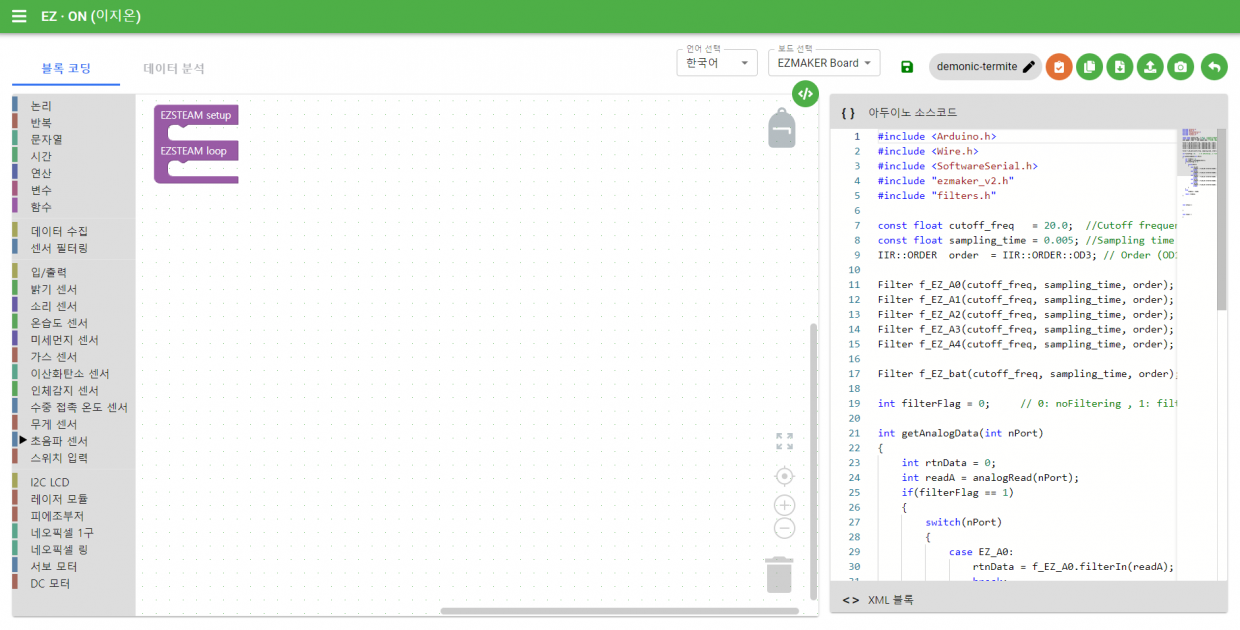Center the workspace with the target icon
Viewport: 1240px width, 630px height.
click(785, 476)
